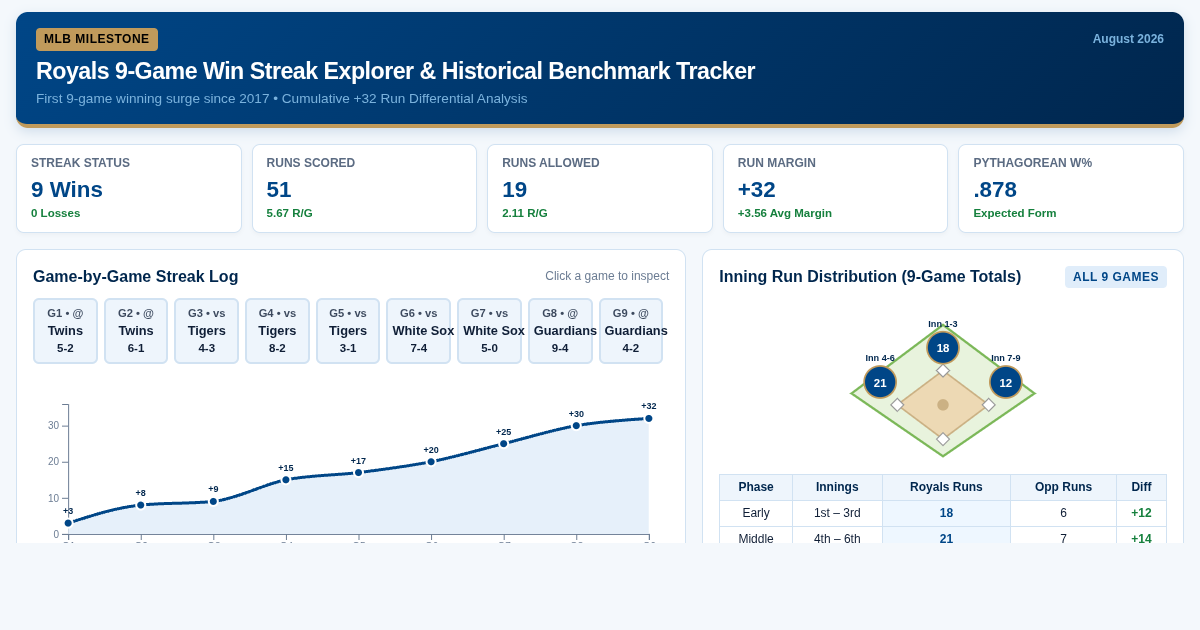Click the Royals Runs column header
This screenshot has height=630, width=1200.
(x=946, y=487)
